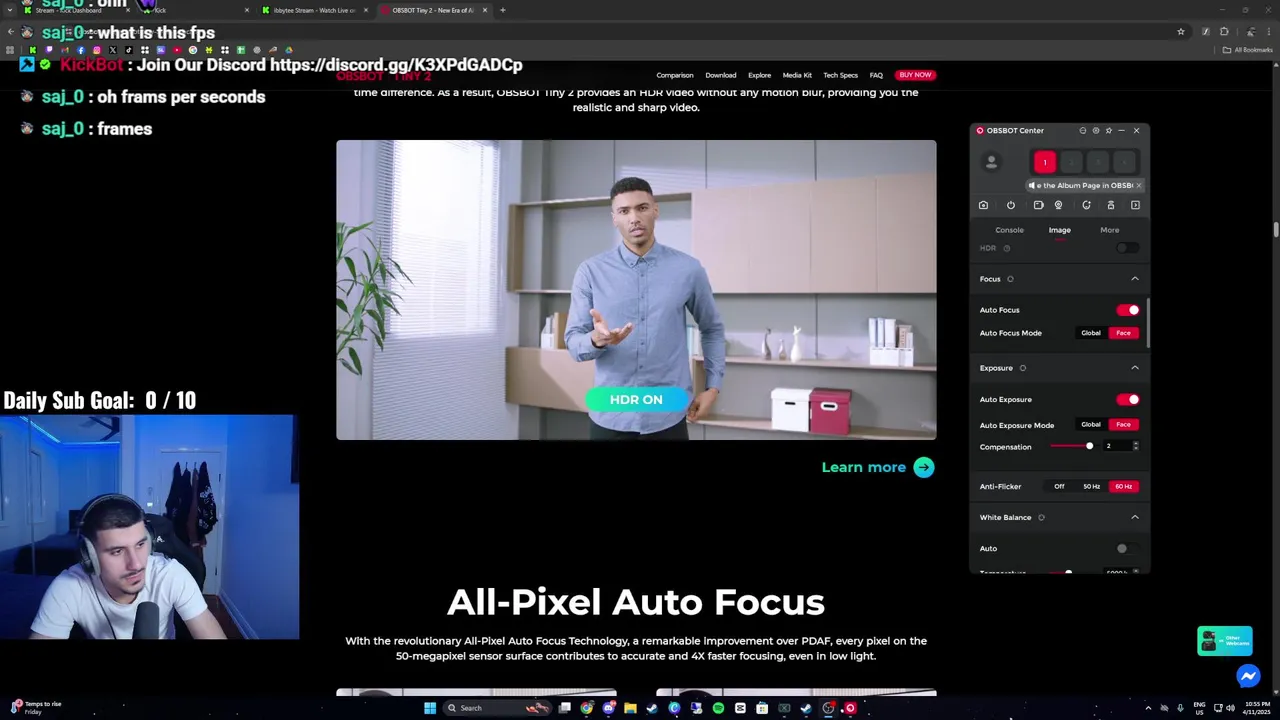Set Auto Exposure Mode to Face
The image size is (1280, 720).
[1123, 424]
